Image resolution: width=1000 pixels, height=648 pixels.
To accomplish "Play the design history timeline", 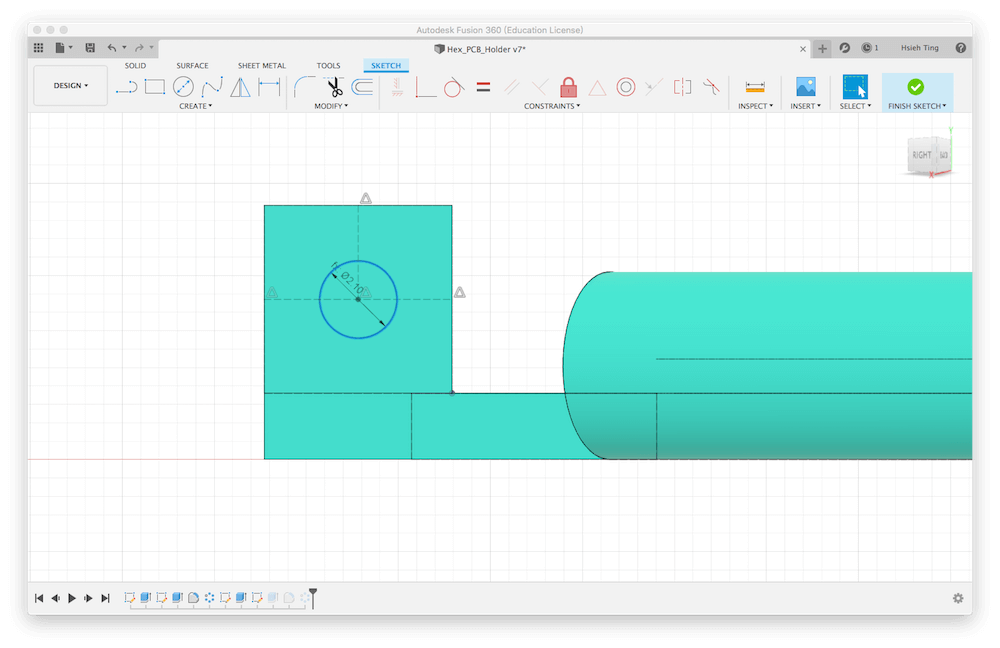I will tap(72, 598).
